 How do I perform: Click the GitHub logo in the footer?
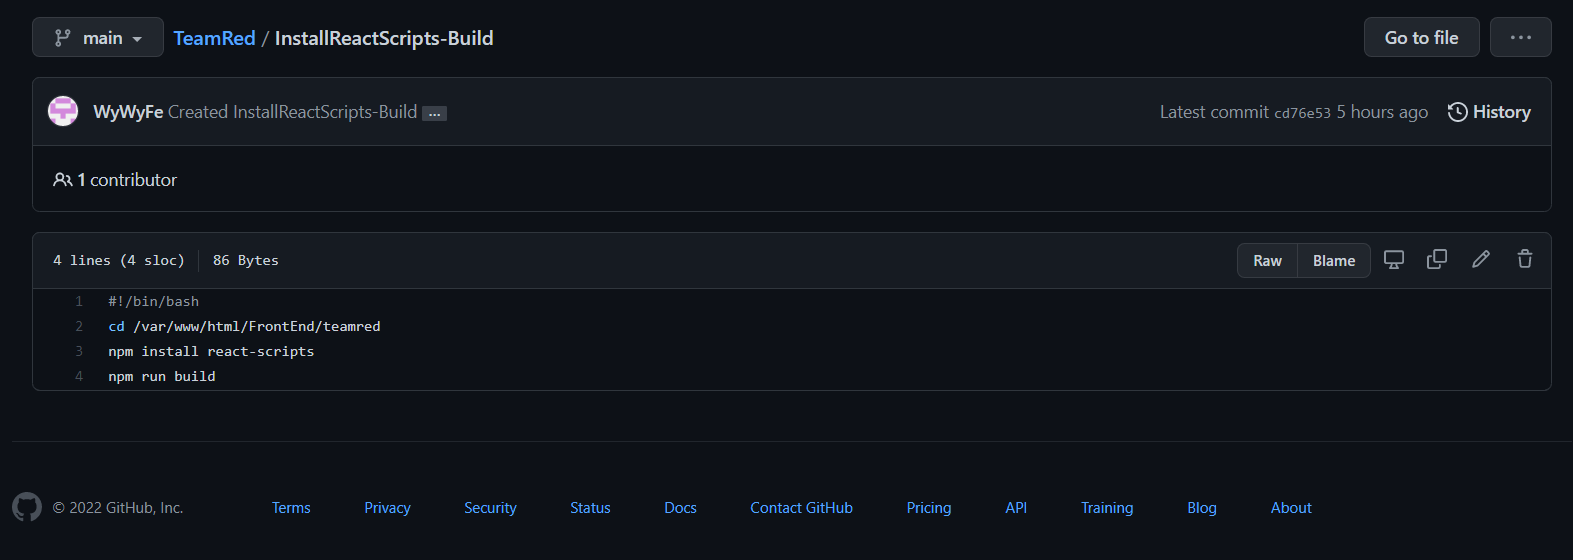[27, 507]
